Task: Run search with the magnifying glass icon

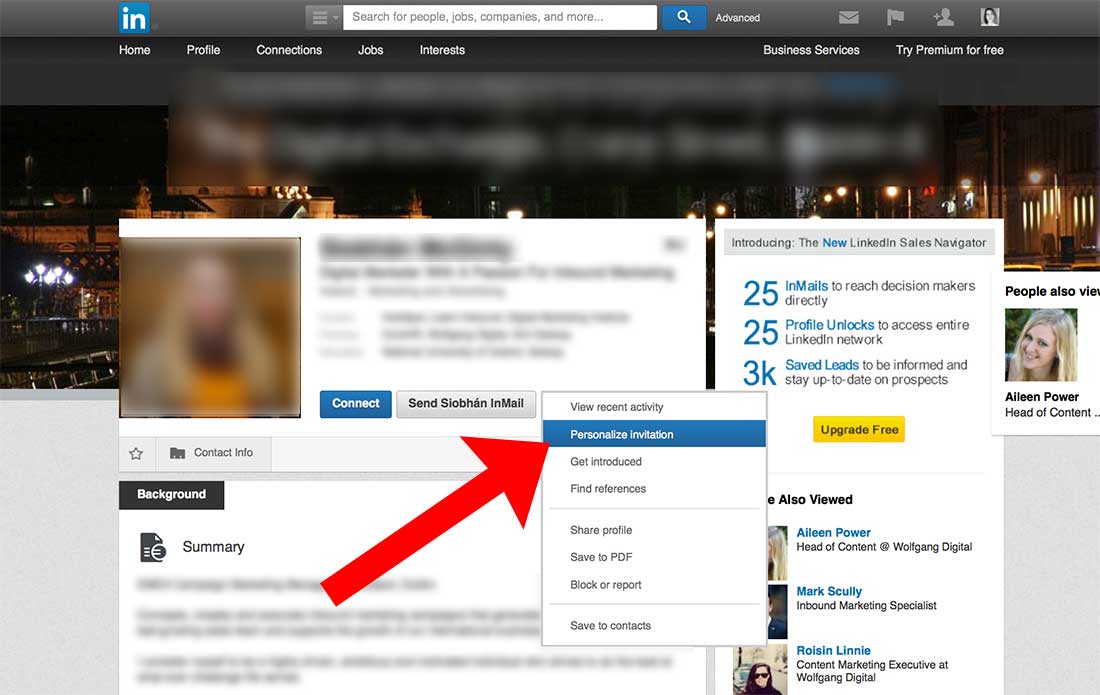Action: (683, 16)
